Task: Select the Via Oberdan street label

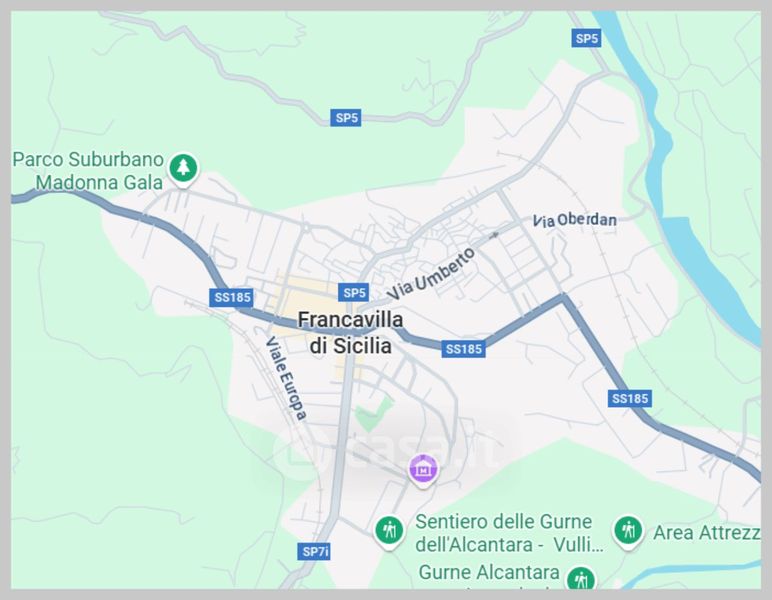Action: pos(575,220)
